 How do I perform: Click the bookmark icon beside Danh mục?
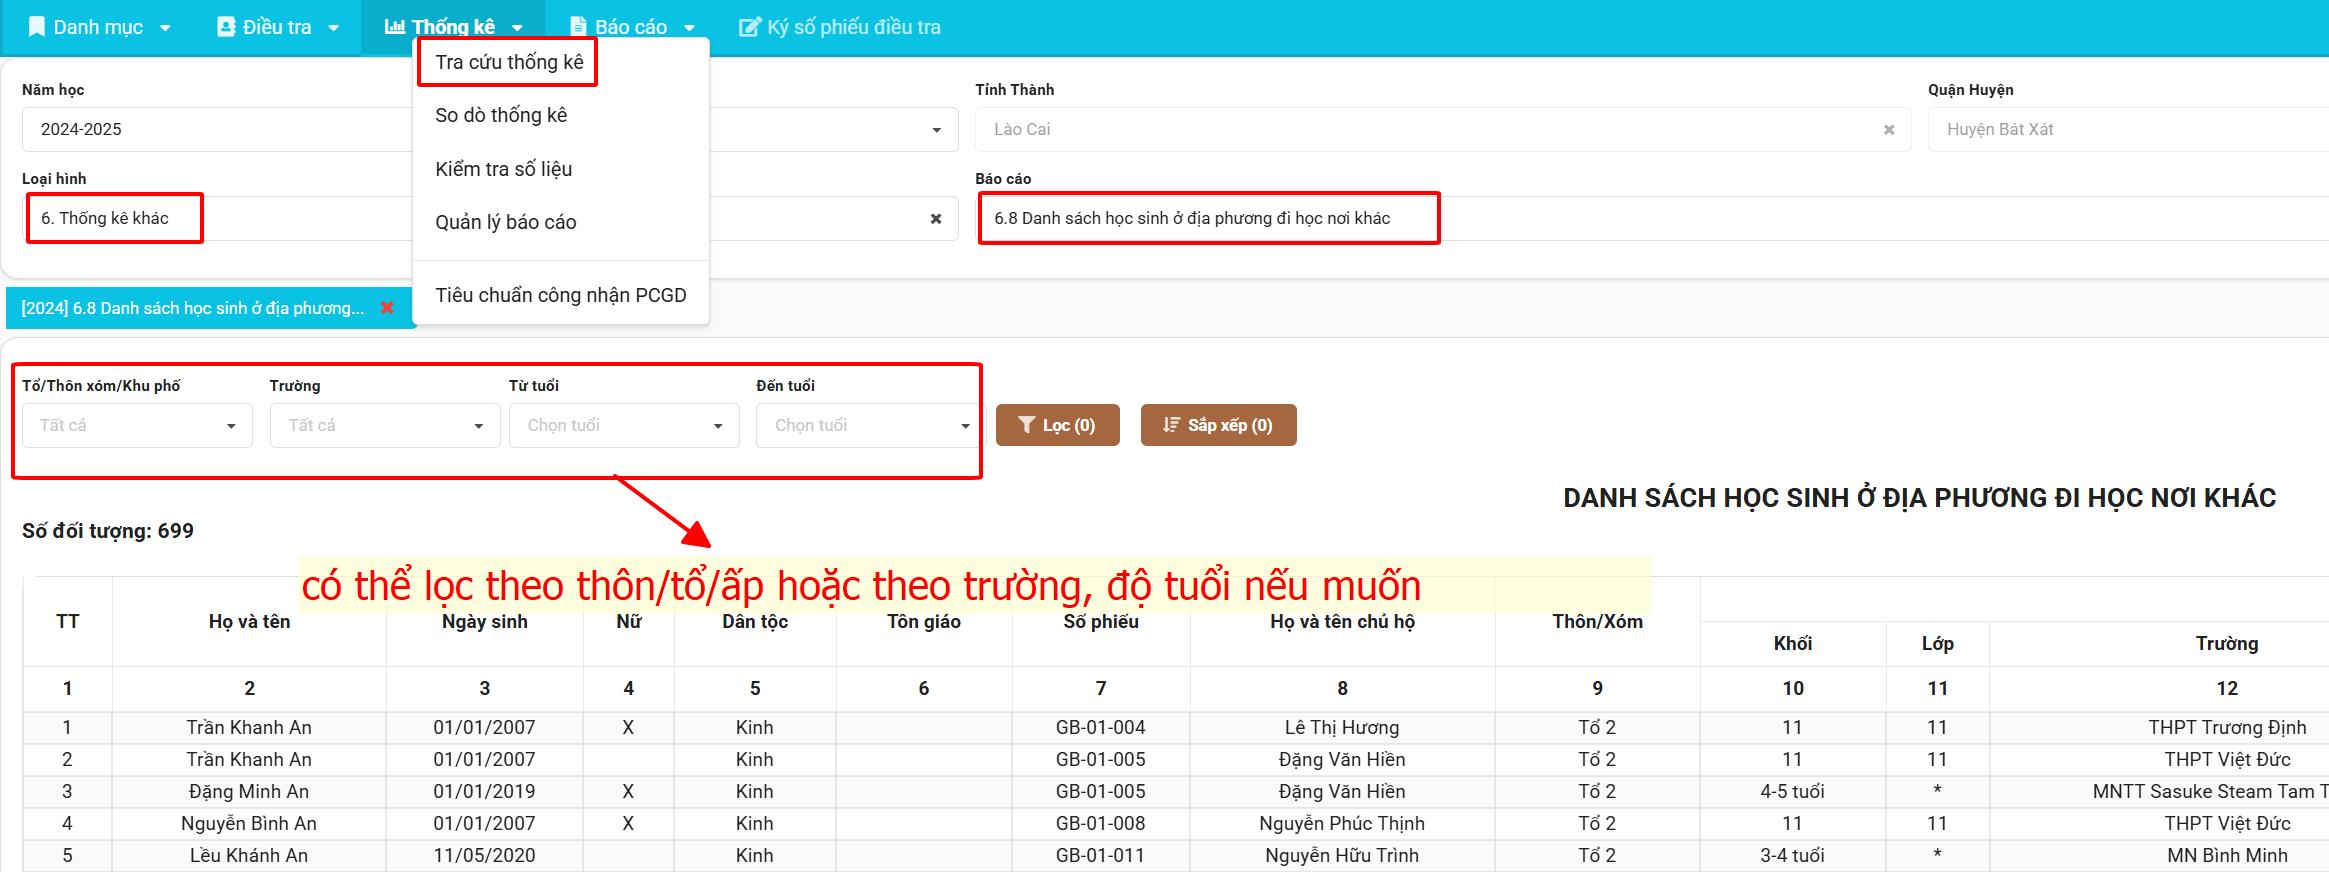point(37,27)
